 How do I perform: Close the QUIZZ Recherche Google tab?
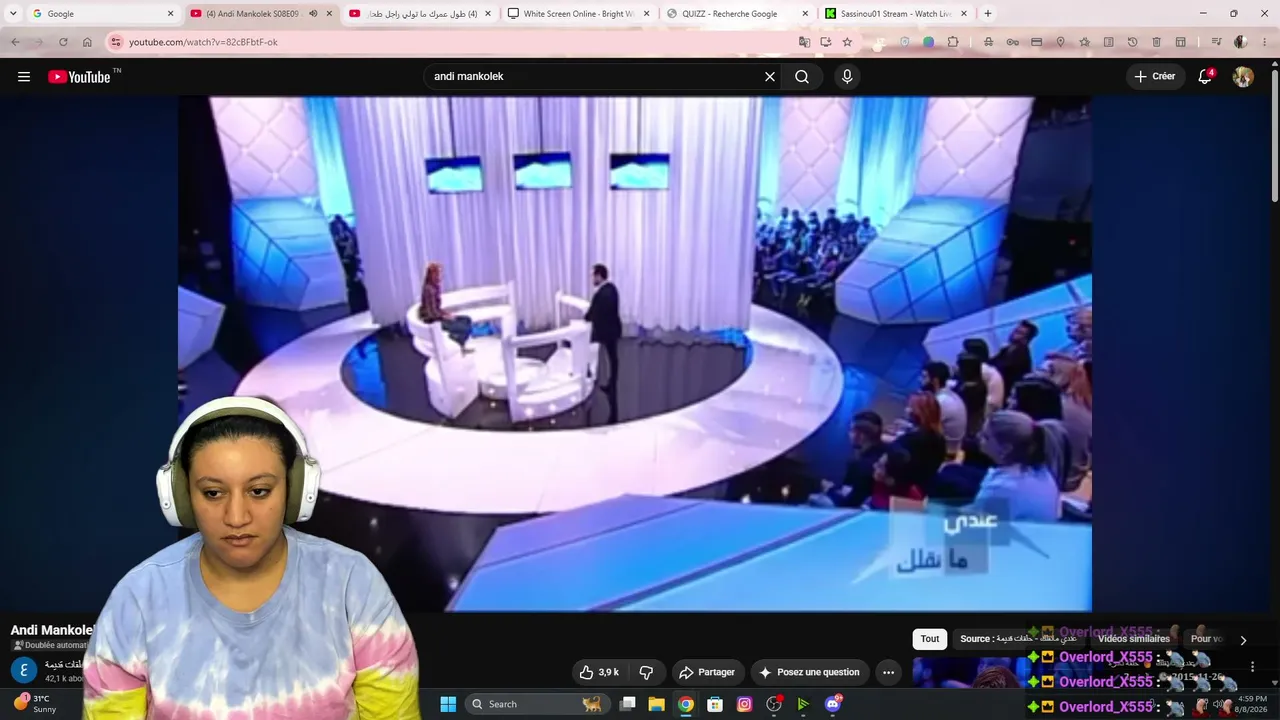tap(806, 14)
